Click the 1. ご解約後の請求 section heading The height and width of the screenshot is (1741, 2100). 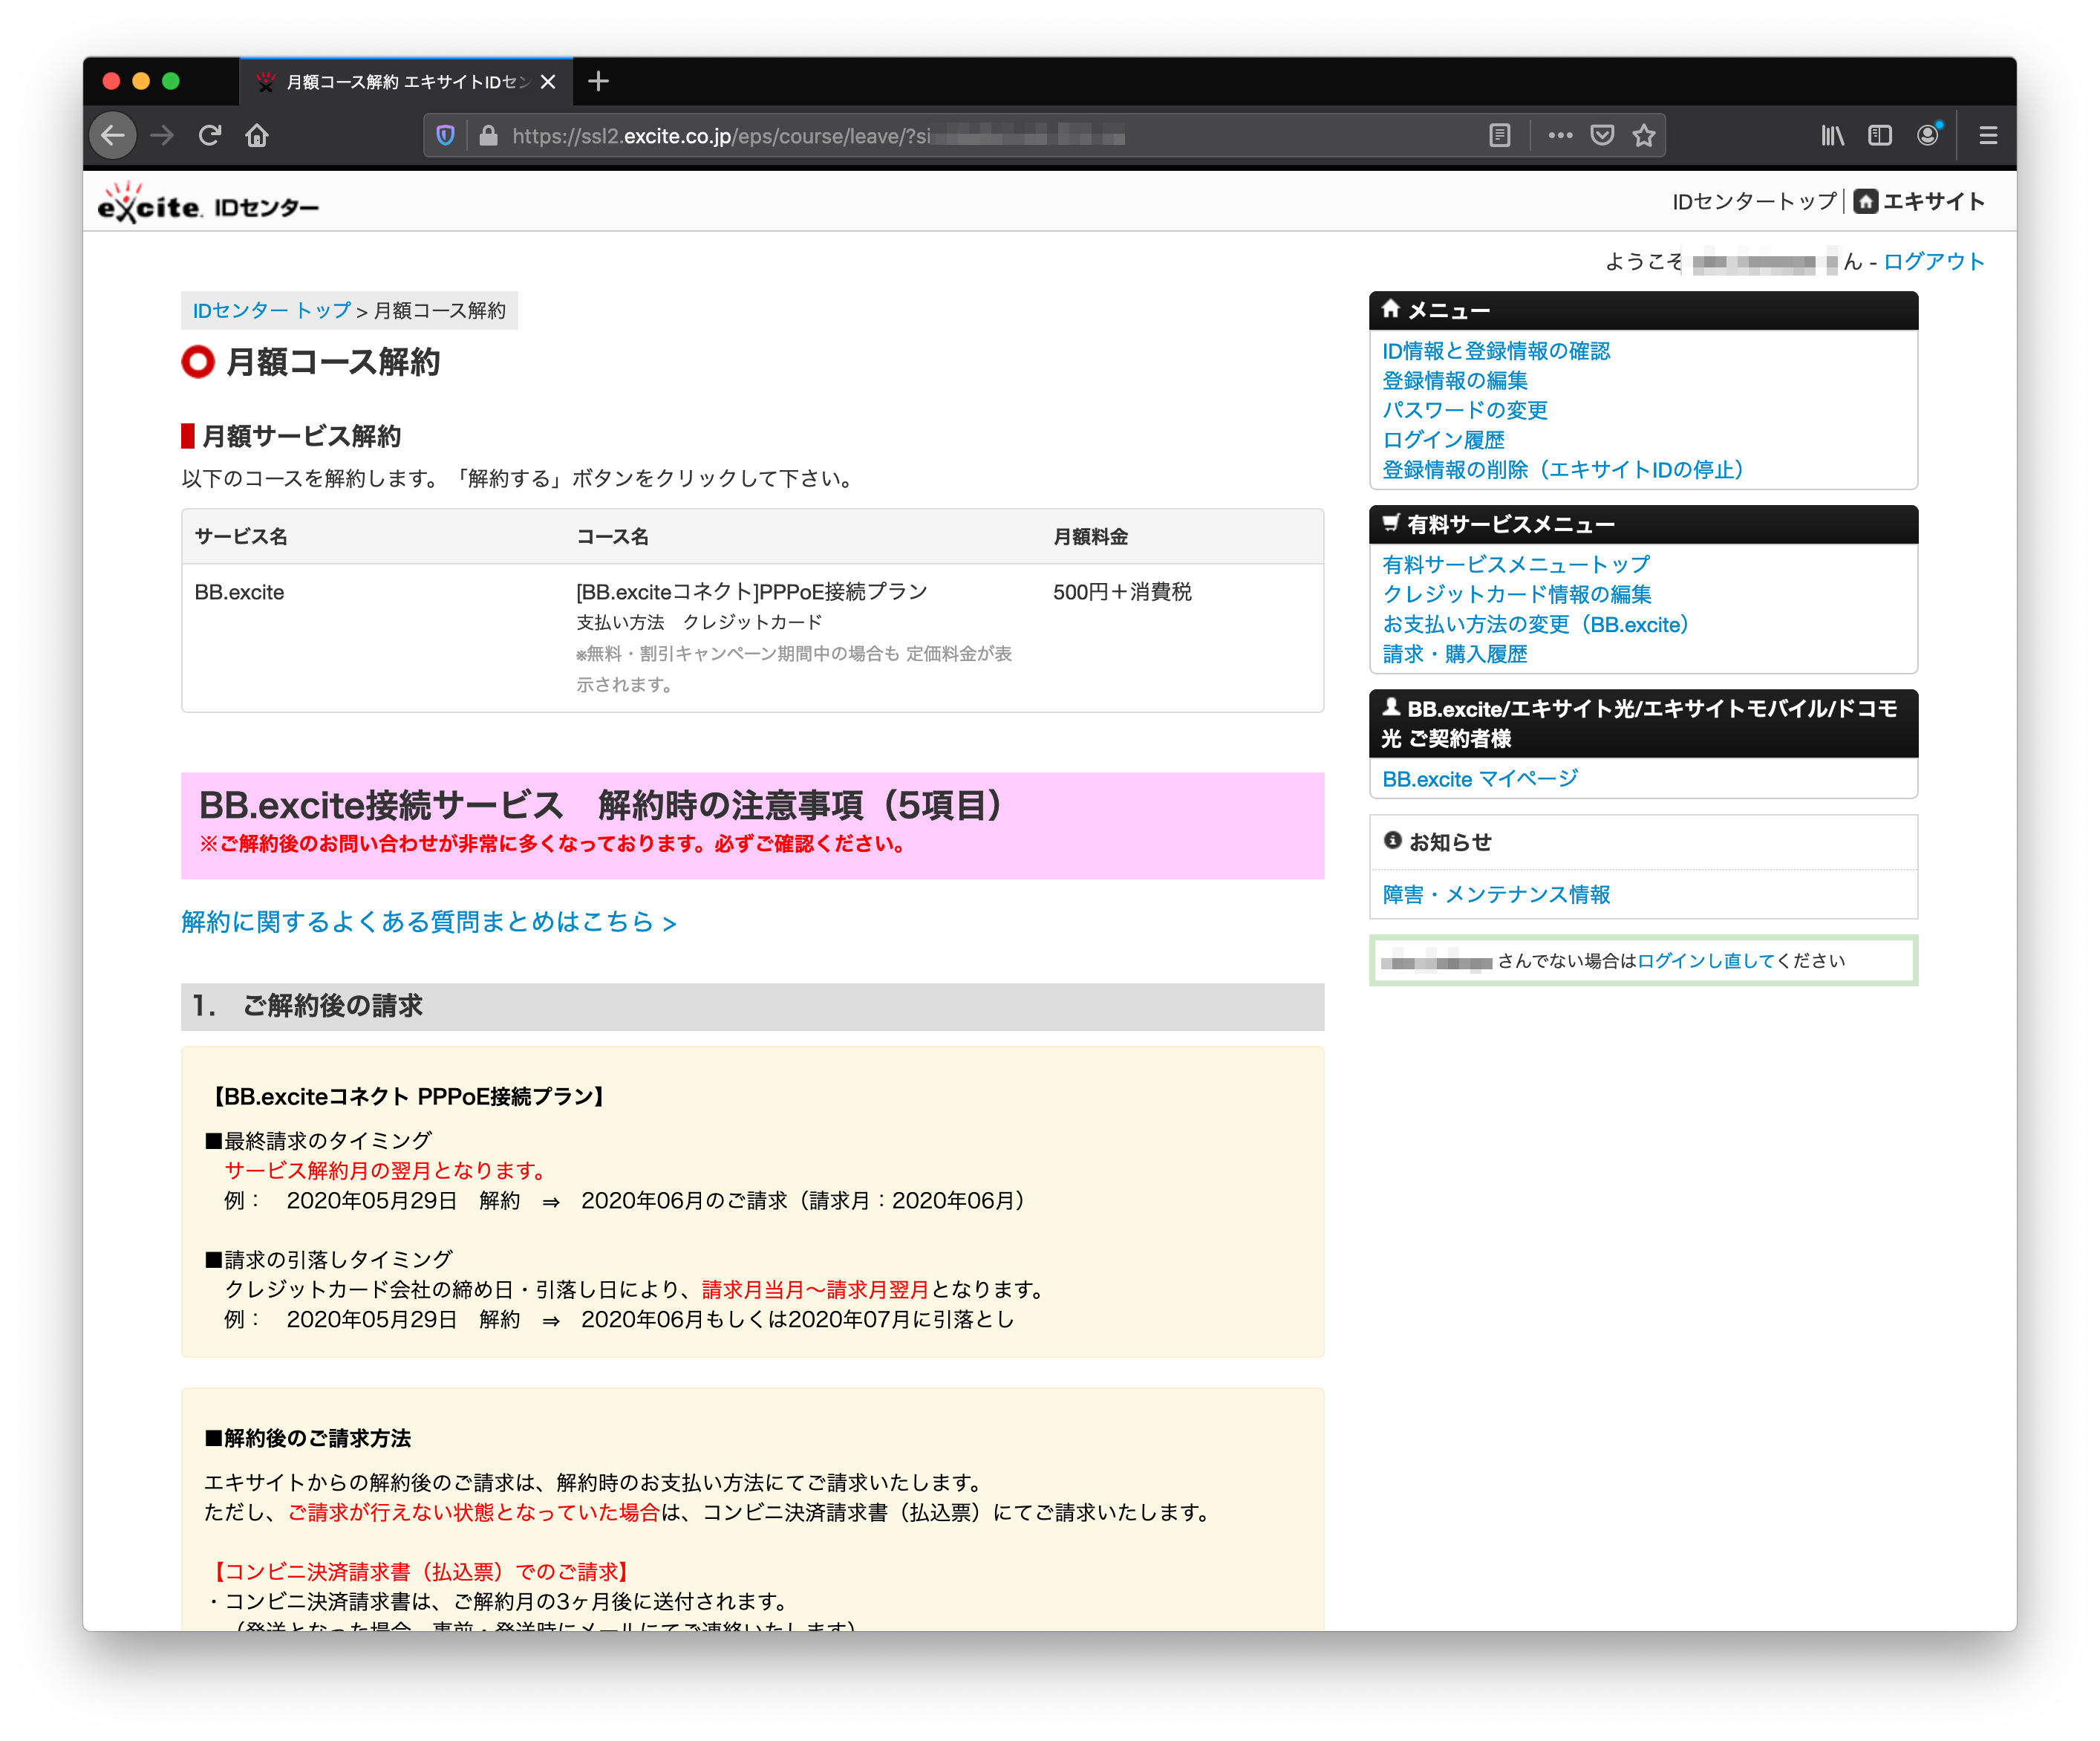pyautogui.click(x=752, y=1006)
